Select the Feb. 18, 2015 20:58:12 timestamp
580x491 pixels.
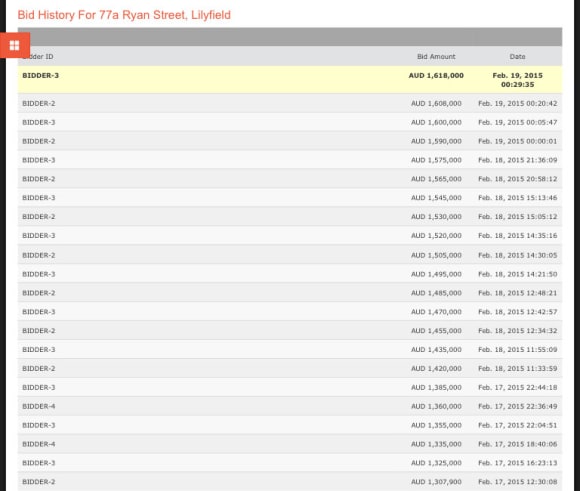click(517, 179)
